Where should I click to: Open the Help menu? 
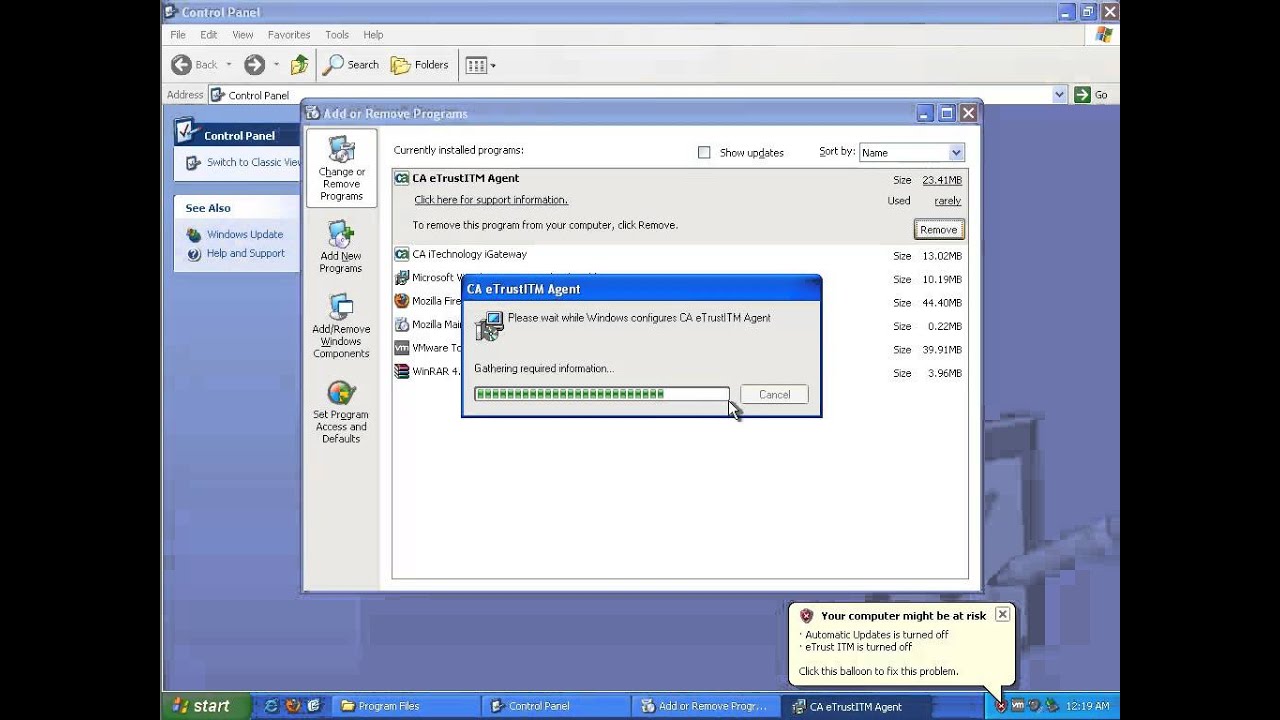point(373,35)
